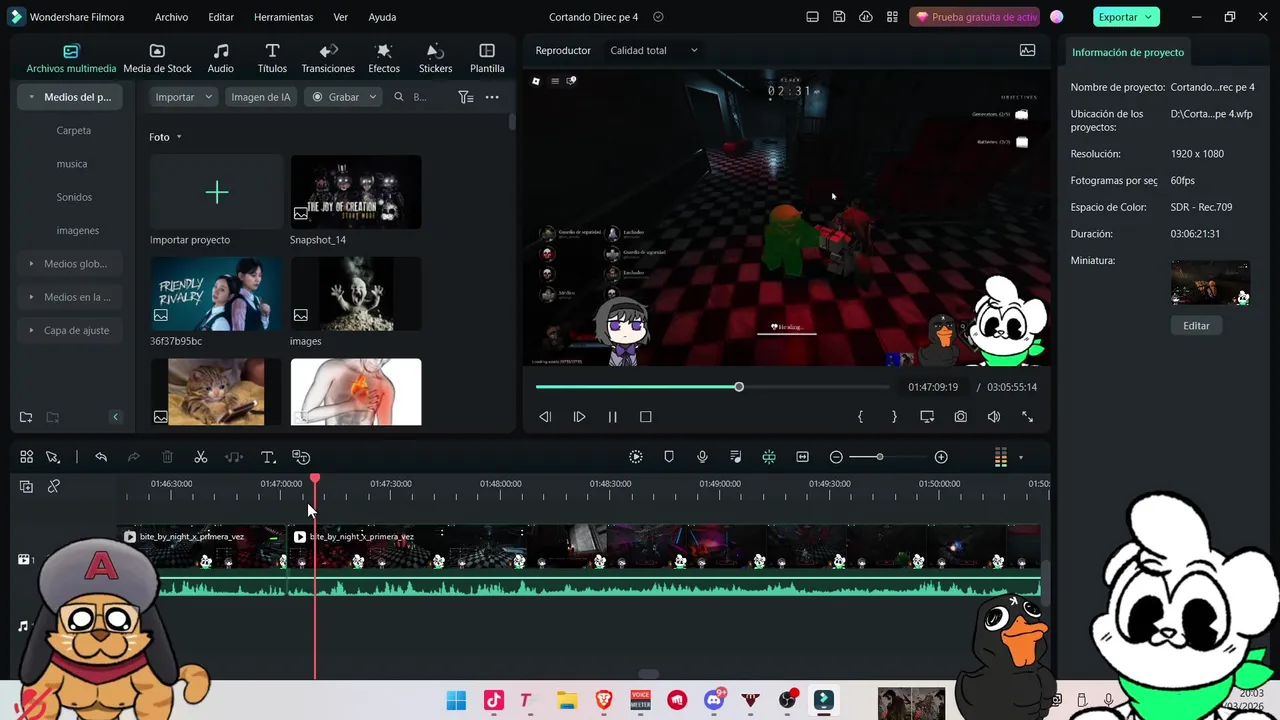Screen dimensions: 1280x720
Task: Collapse the Medios del proyecto tree
Action: click(32, 97)
